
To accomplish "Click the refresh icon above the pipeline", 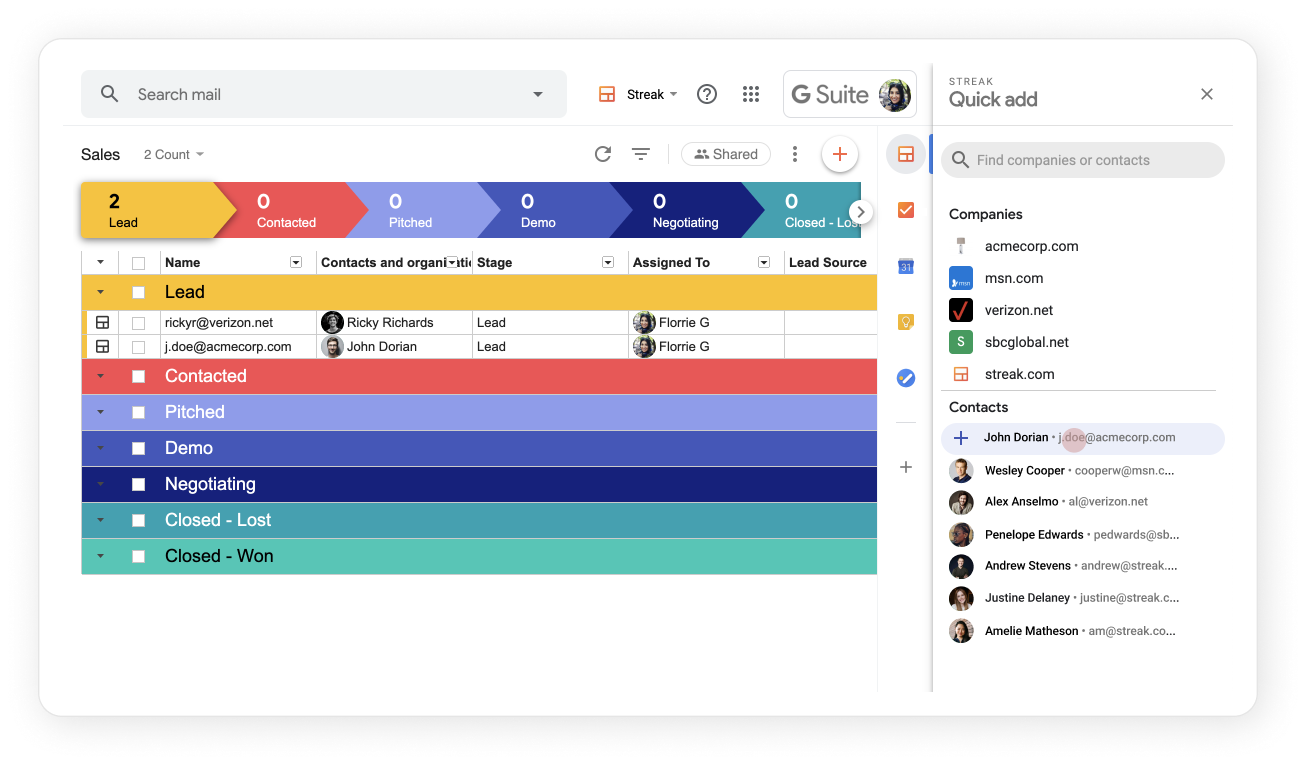I will 602,154.
